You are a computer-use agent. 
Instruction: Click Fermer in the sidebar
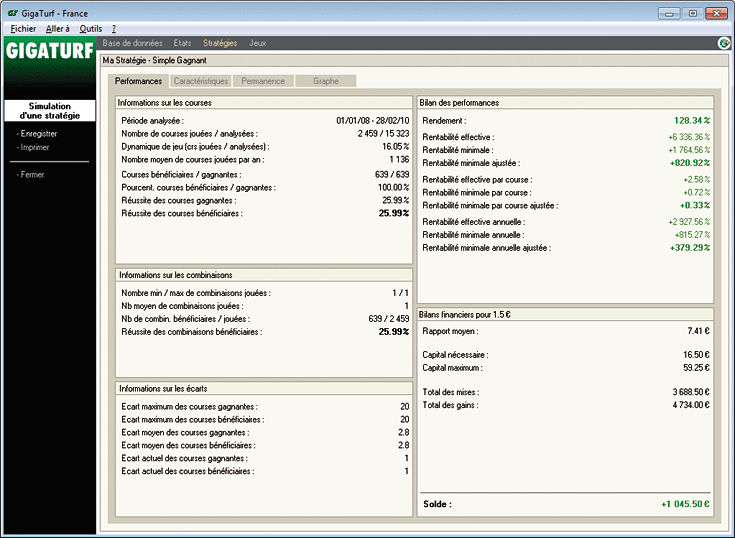(30, 174)
